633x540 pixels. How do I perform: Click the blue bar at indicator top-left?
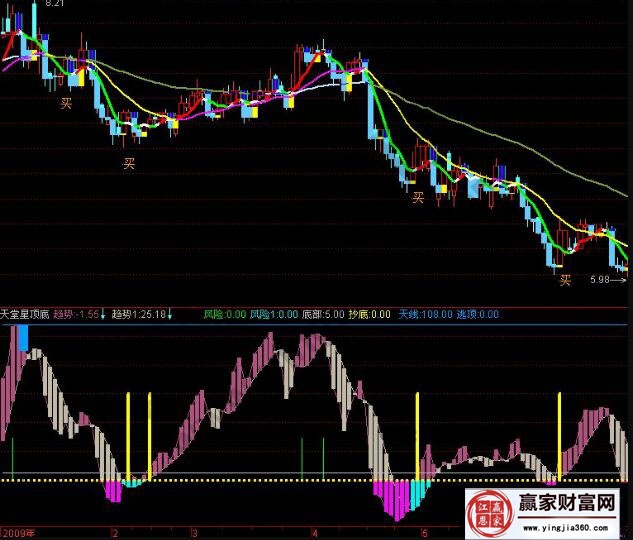tap(22, 338)
